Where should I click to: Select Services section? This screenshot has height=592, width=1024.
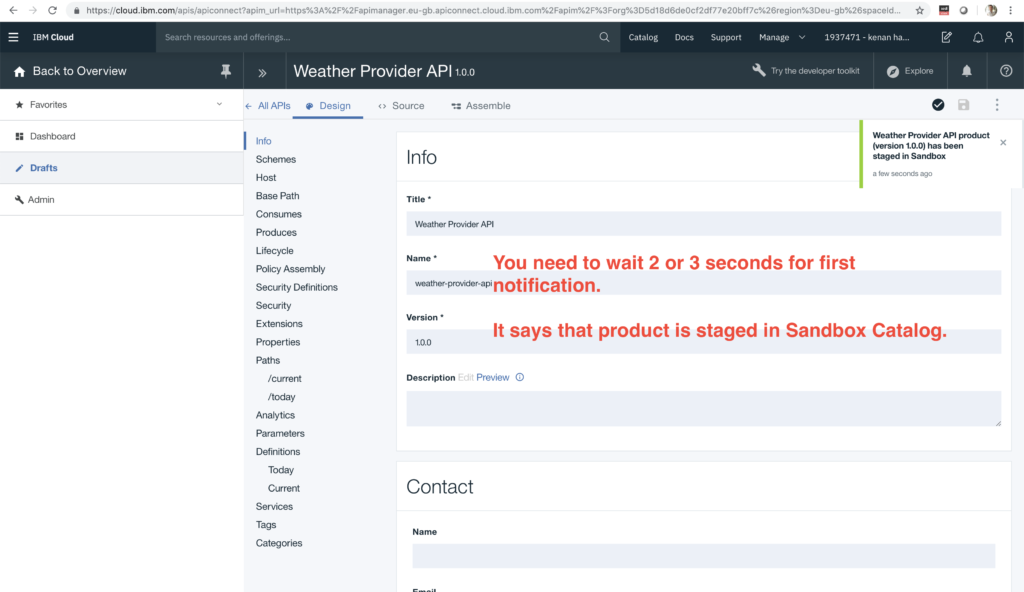tap(274, 507)
